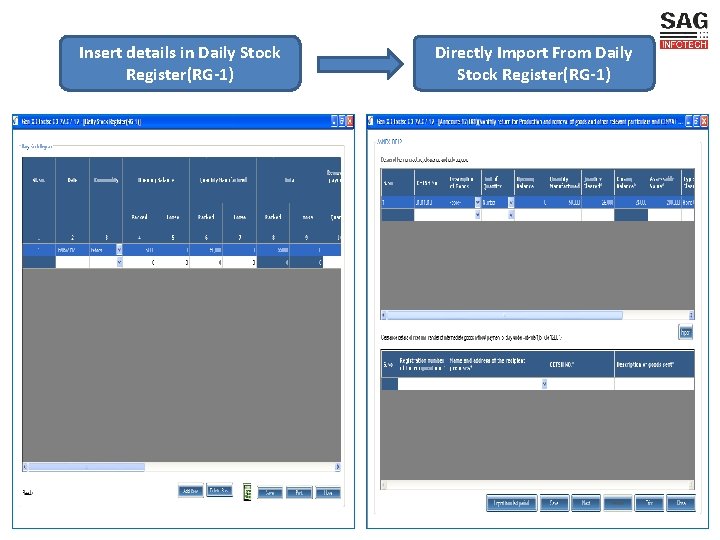Close monthly return window via red X

click(x=704, y=121)
